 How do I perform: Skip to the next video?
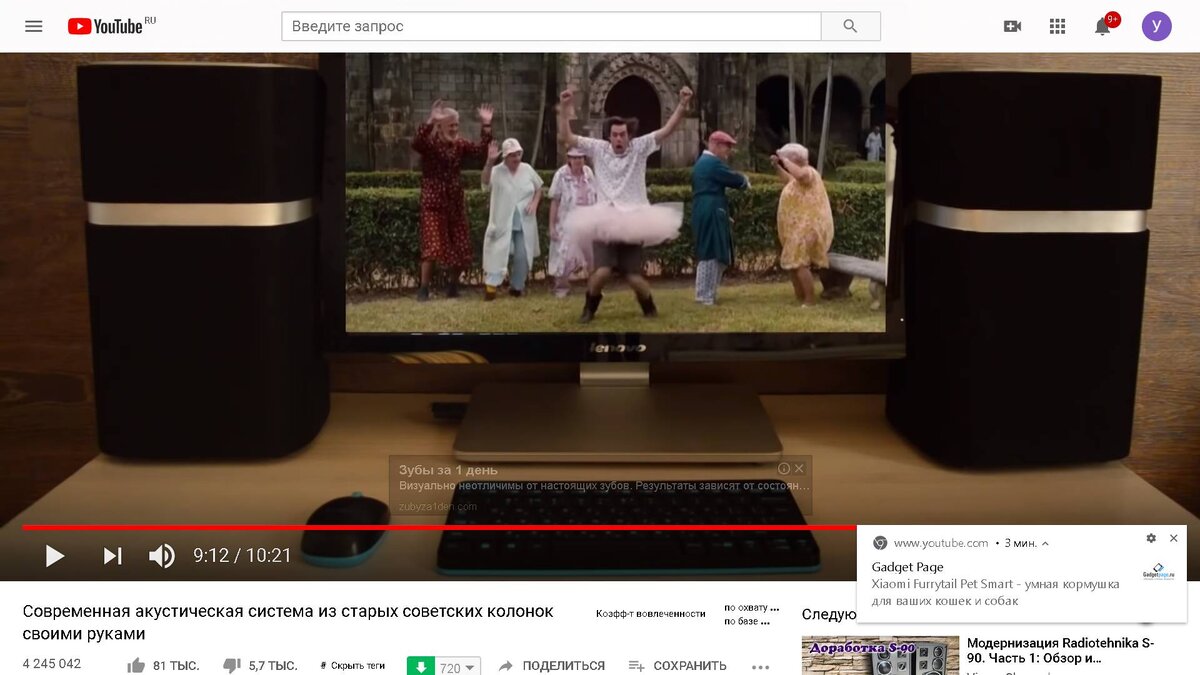click(x=112, y=556)
